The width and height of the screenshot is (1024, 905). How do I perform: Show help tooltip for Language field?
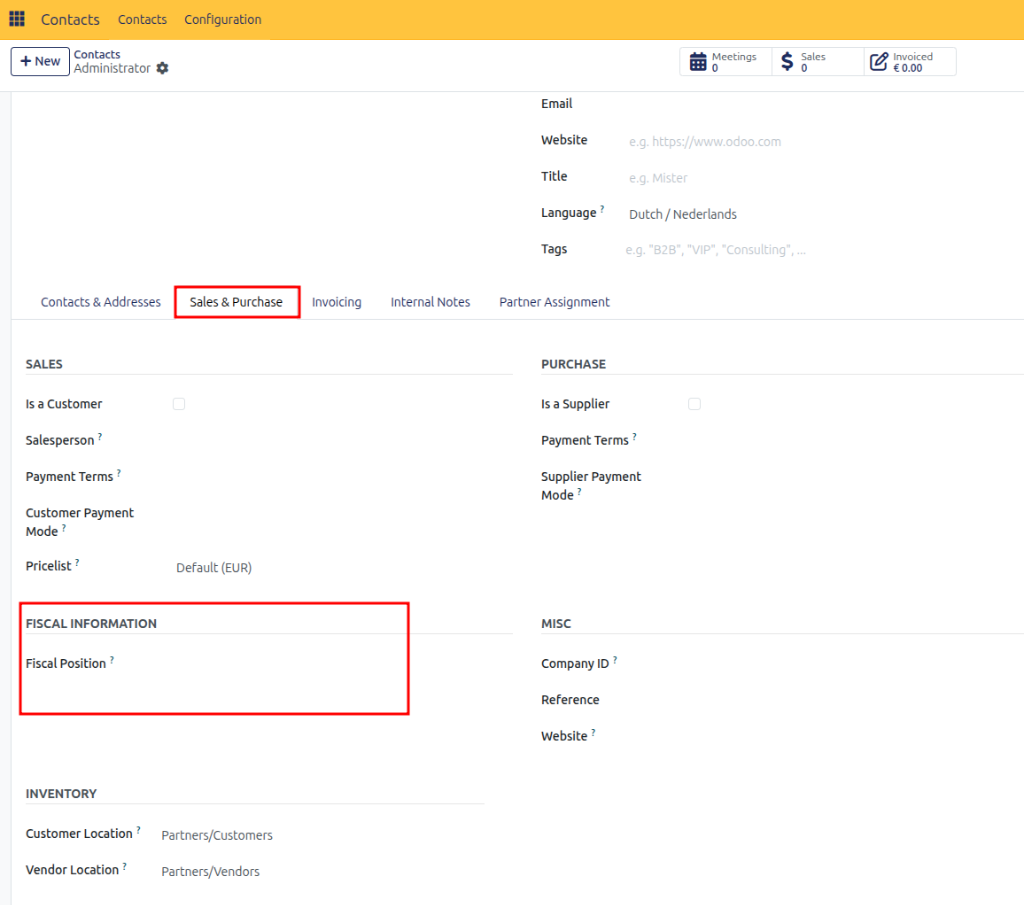pyautogui.click(x=602, y=209)
